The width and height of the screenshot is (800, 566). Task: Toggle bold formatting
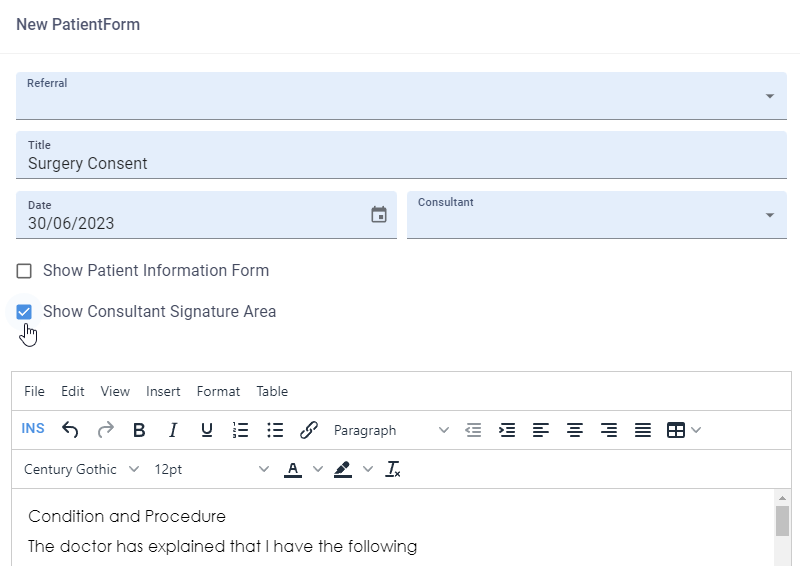139,430
